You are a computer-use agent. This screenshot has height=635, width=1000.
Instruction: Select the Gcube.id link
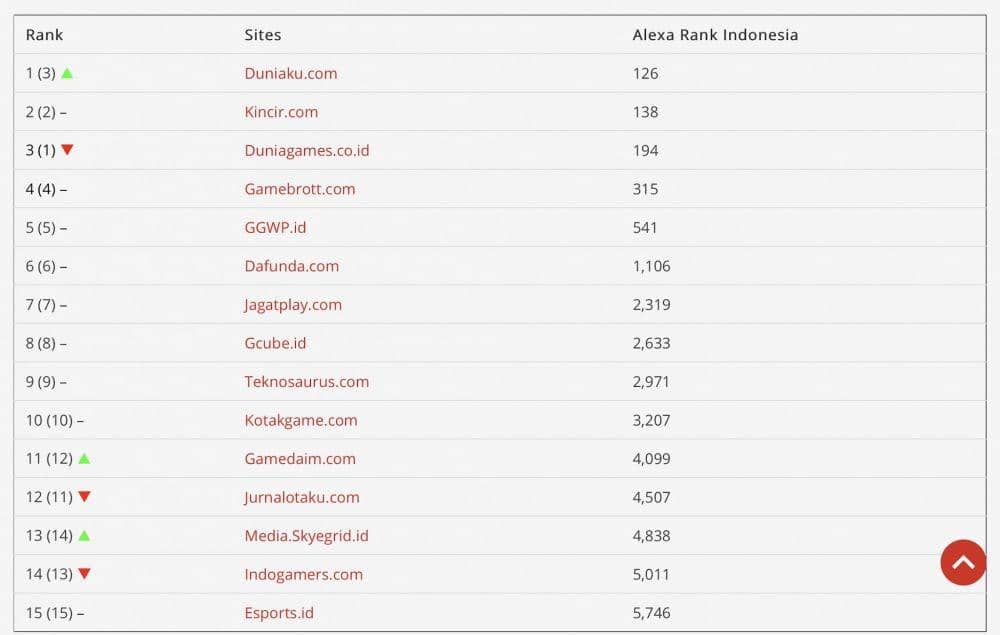click(x=275, y=343)
